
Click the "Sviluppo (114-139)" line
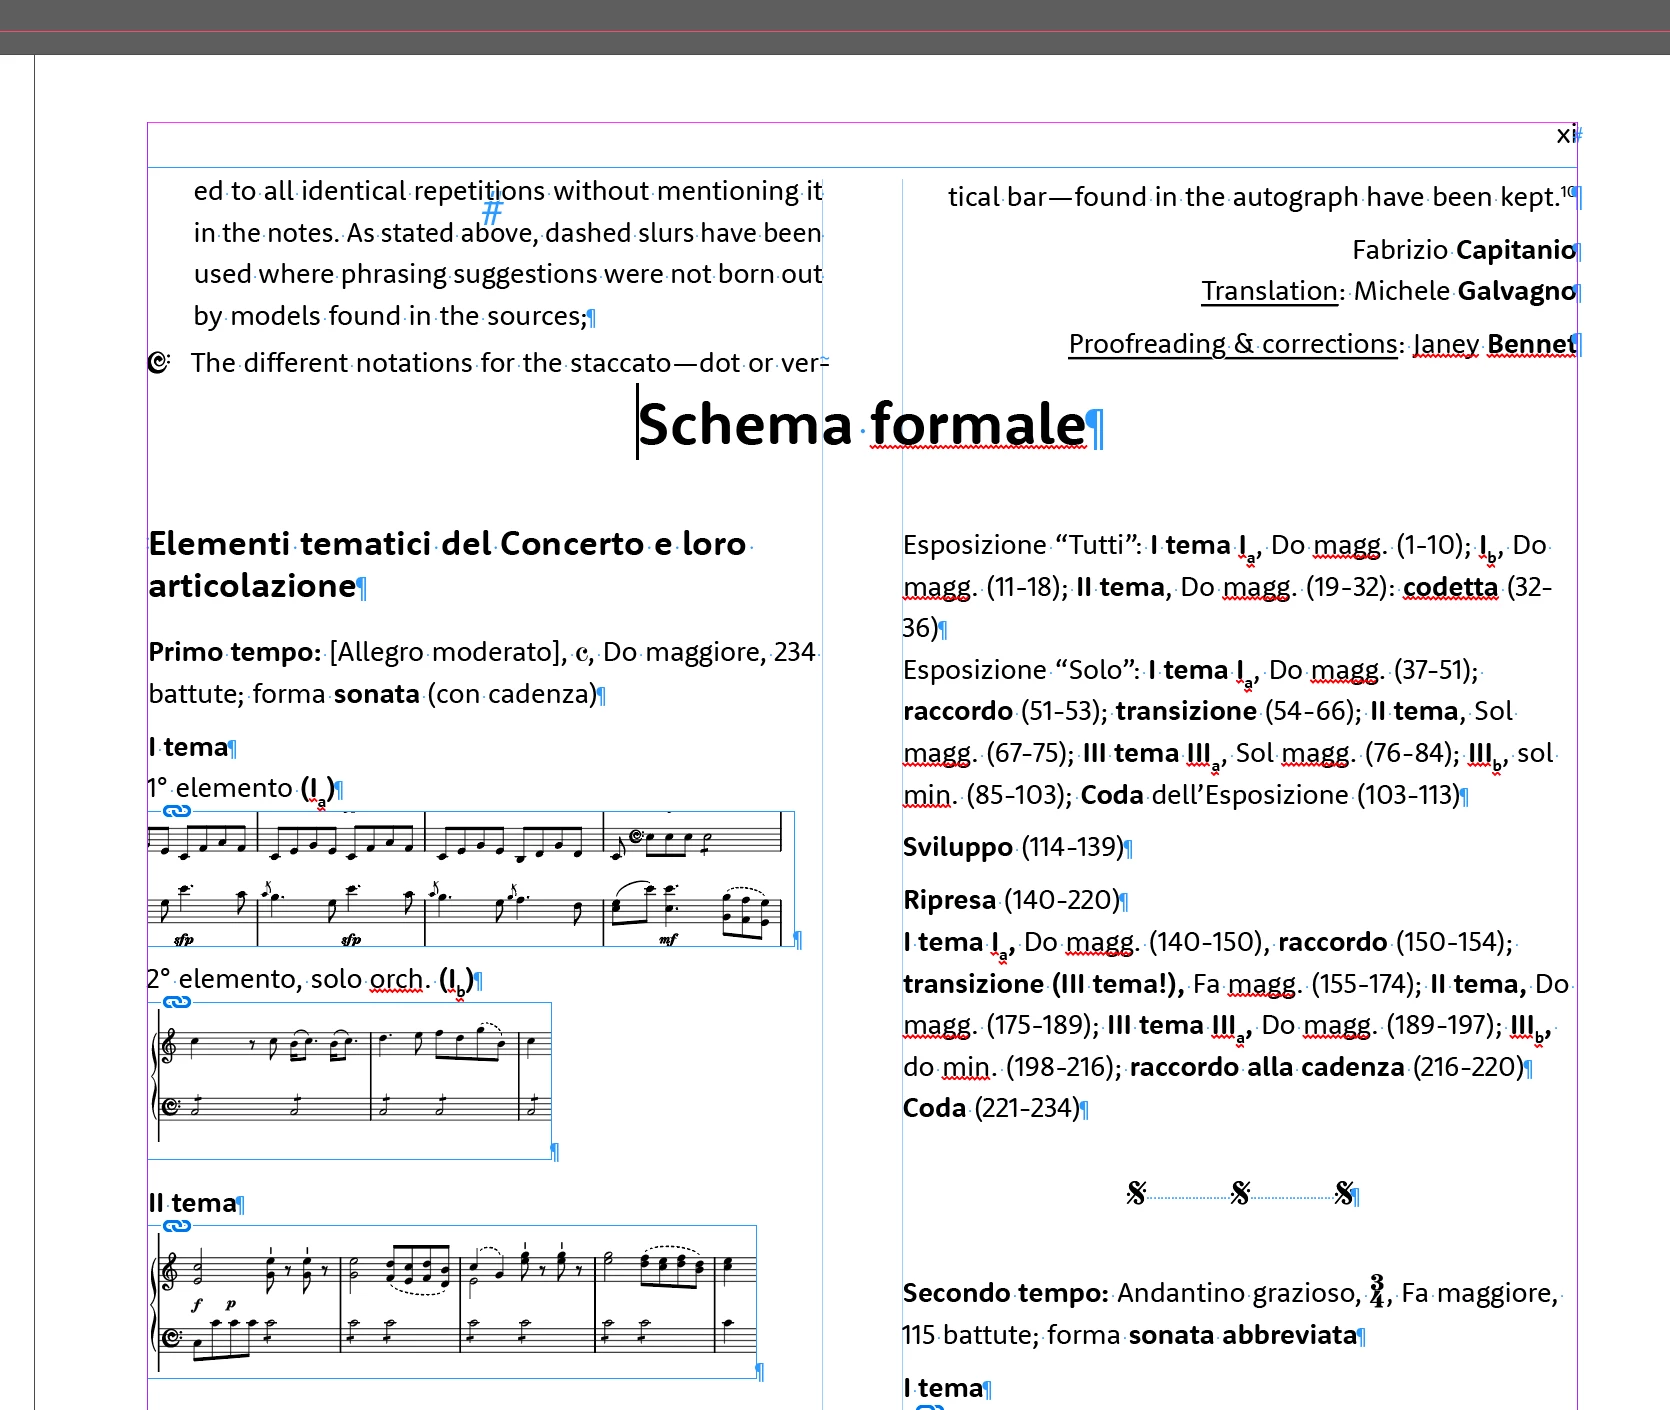(1013, 847)
